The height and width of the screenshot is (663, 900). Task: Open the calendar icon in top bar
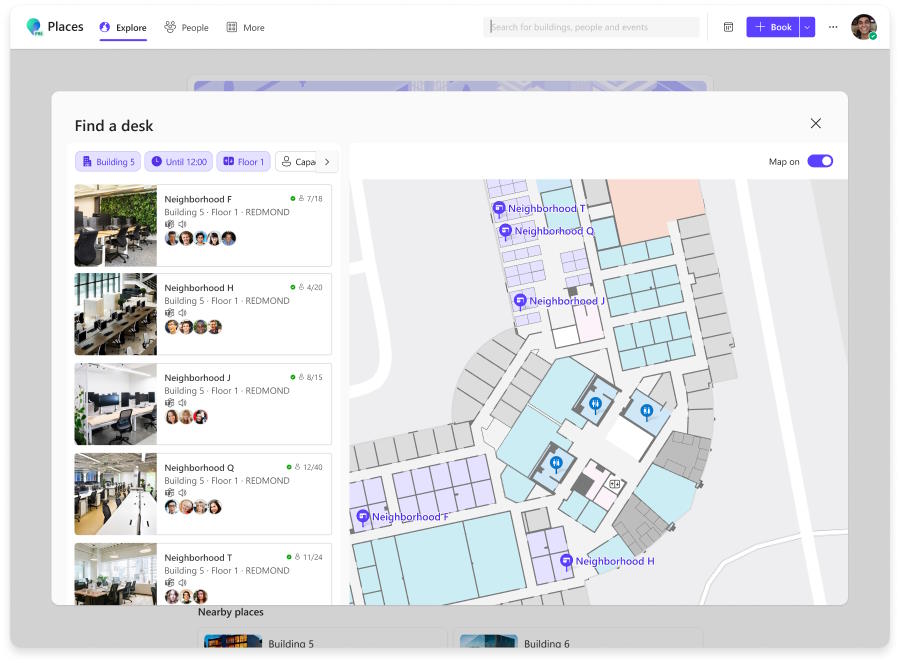pyautogui.click(x=728, y=27)
